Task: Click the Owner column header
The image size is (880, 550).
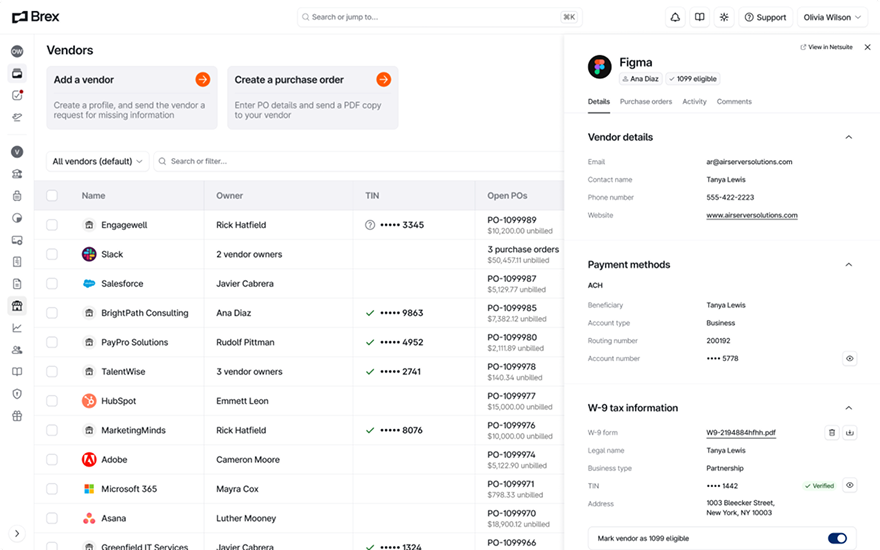Action: [x=230, y=196]
